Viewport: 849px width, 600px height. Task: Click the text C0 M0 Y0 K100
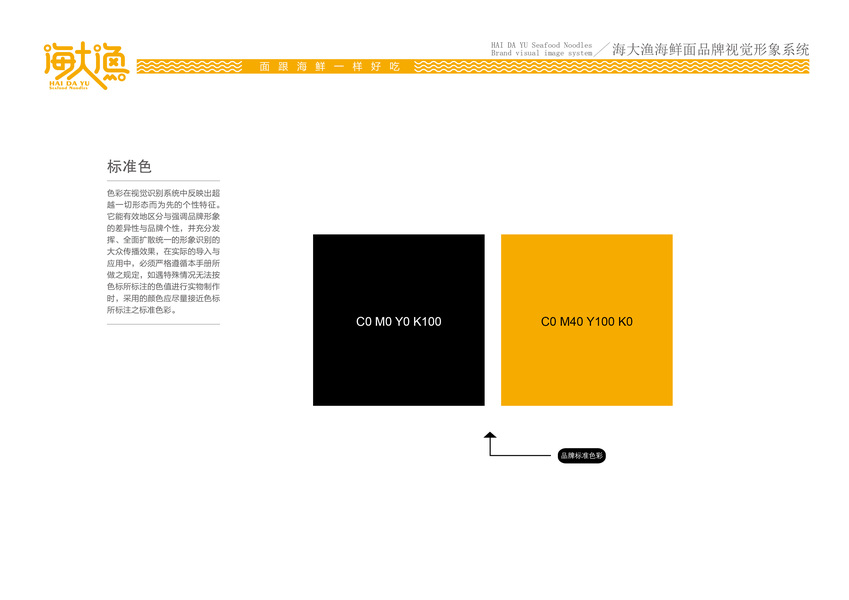click(399, 322)
